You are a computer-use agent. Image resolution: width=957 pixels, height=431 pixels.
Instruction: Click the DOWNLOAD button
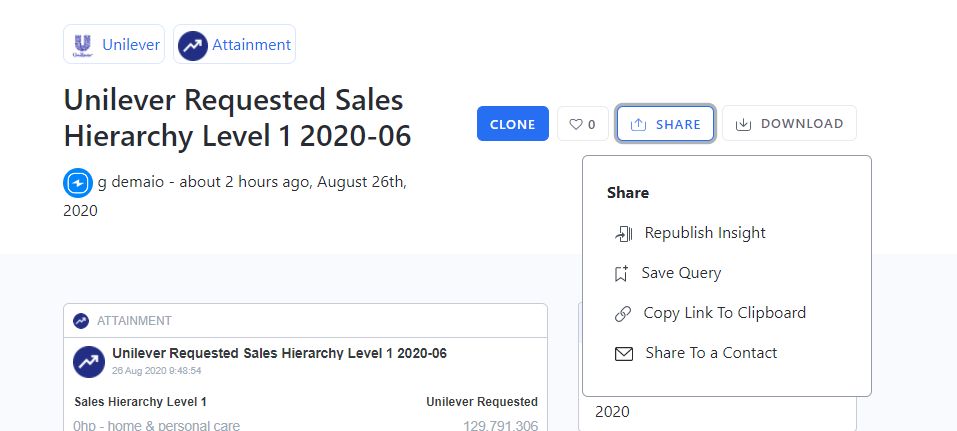(789, 124)
